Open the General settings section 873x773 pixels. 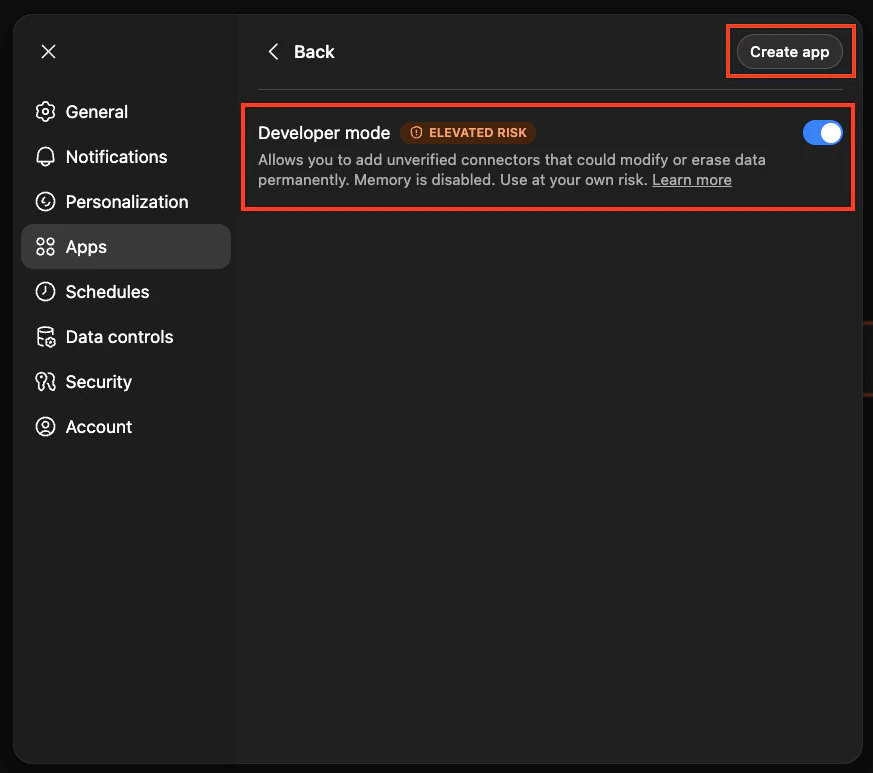click(x=126, y=112)
